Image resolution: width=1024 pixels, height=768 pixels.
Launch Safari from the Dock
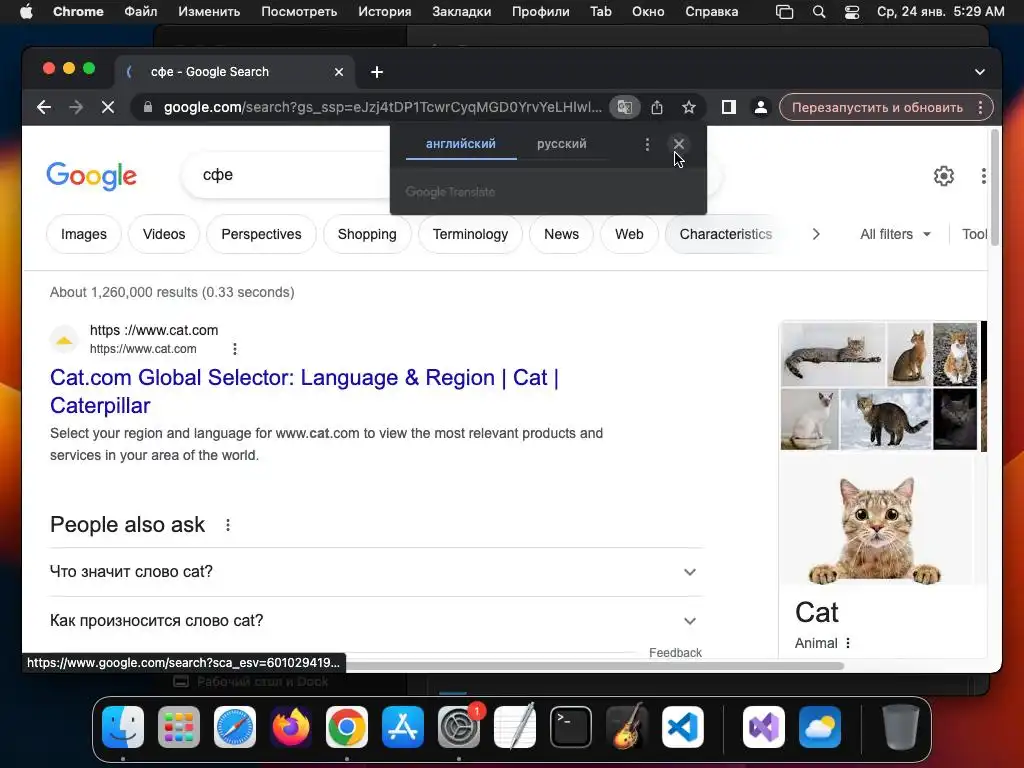pyautogui.click(x=235, y=727)
